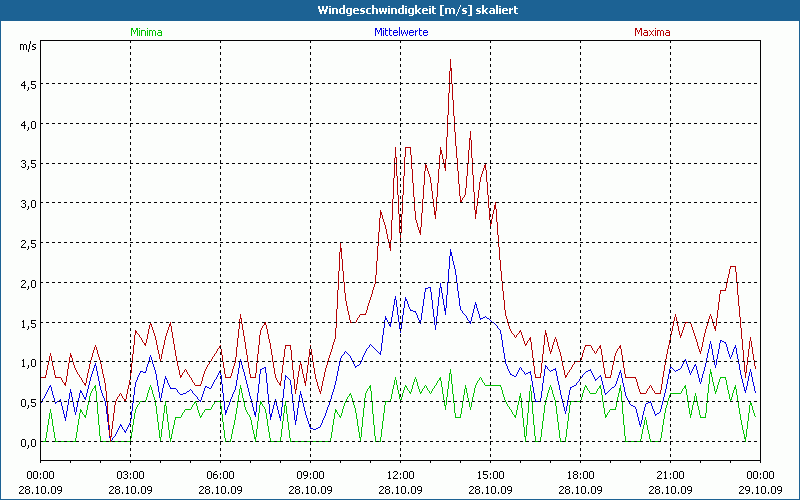Click the 2,5 y-axis value

point(28,244)
